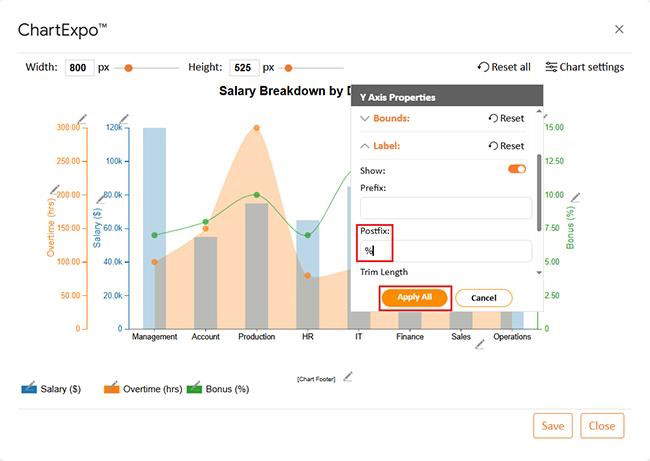Click the pencil icon above the orange Overtime axis
Screen dimensions: 650x461
tap(82, 119)
